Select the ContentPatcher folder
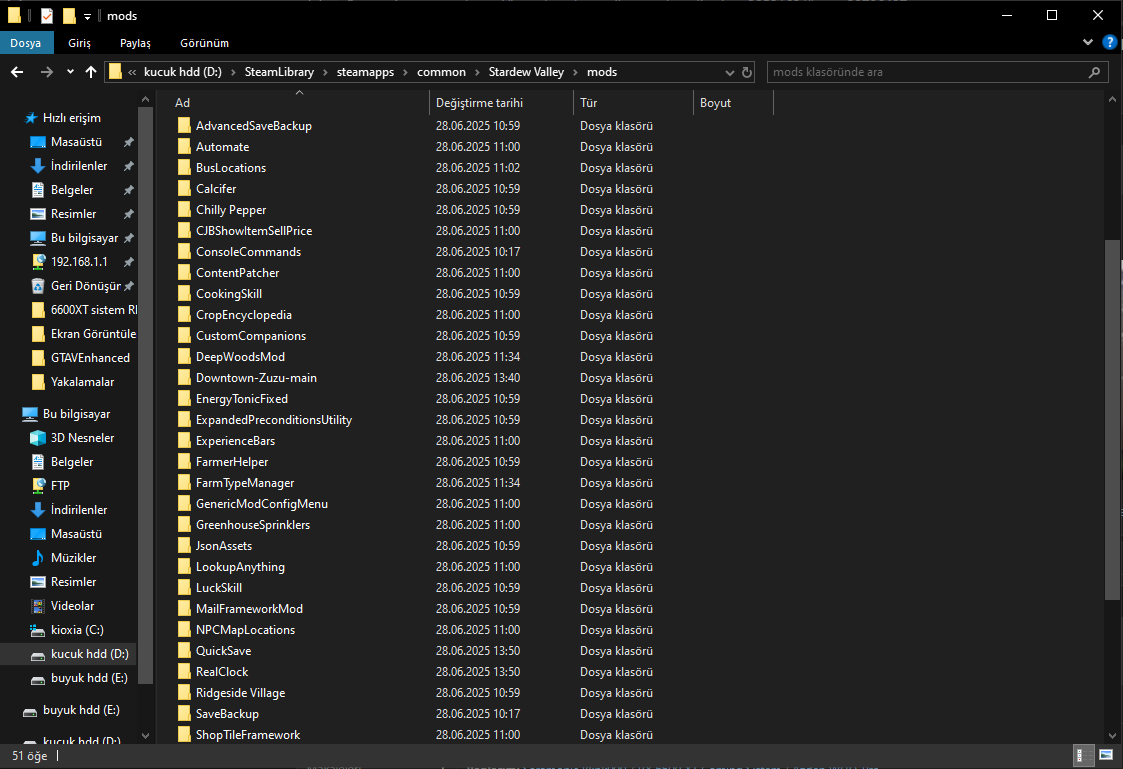 (x=238, y=273)
